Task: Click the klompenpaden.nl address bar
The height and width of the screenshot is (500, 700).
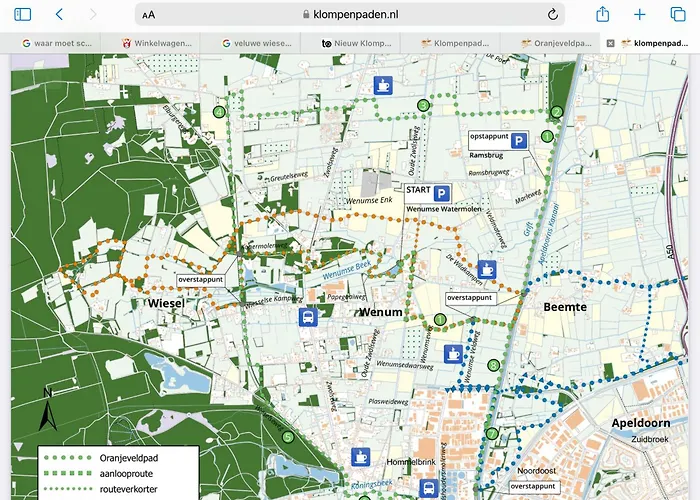Action: pyautogui.click(x=350, y=15)
